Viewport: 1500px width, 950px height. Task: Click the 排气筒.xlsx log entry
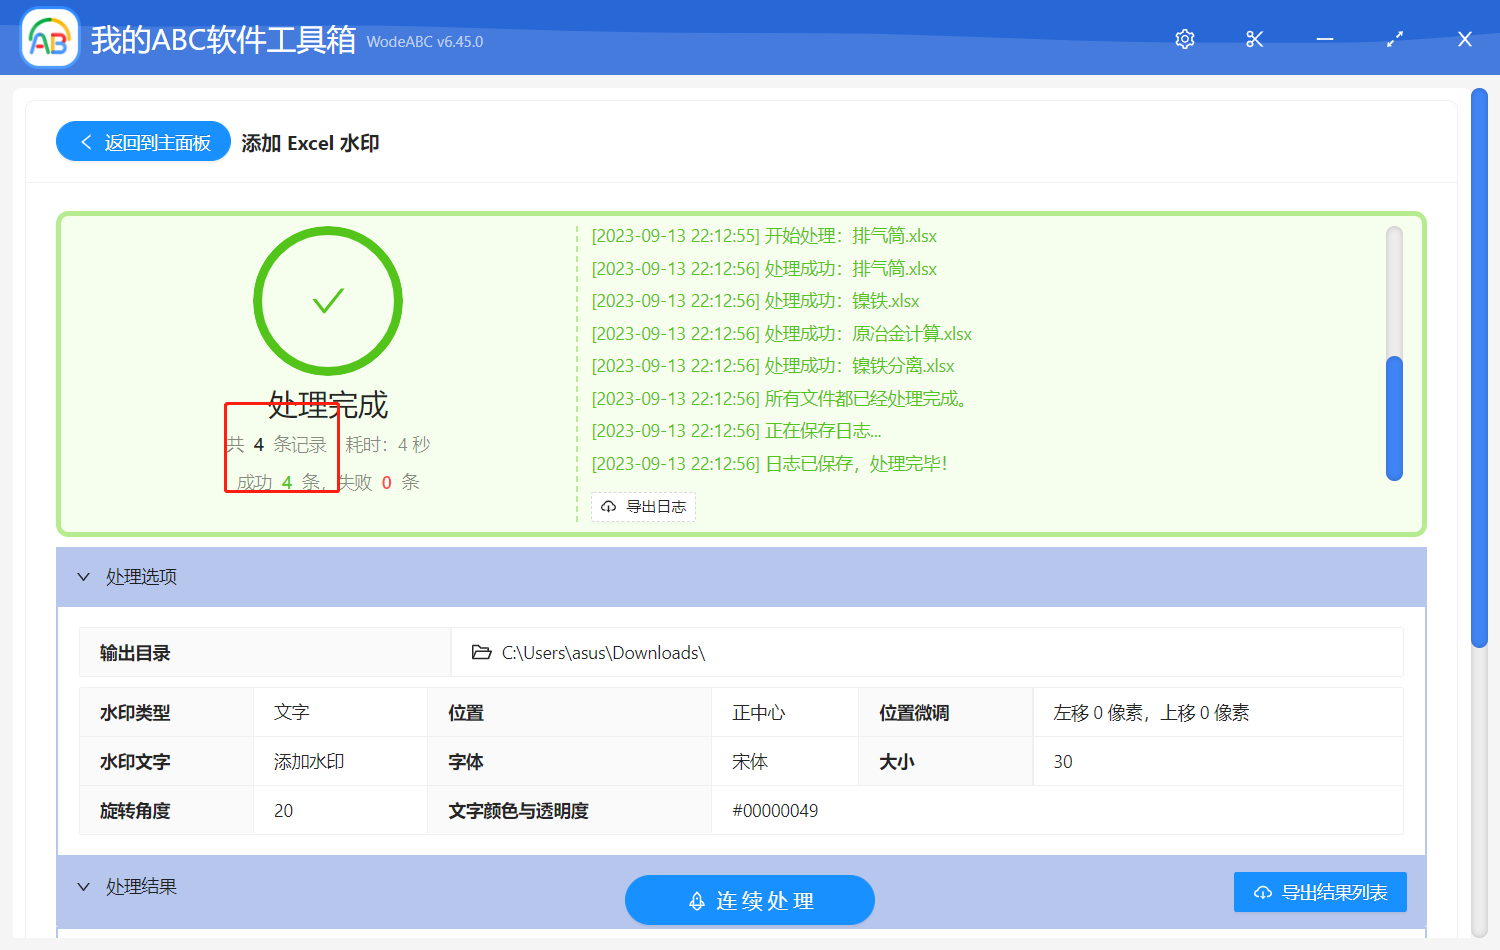[764, 235]
